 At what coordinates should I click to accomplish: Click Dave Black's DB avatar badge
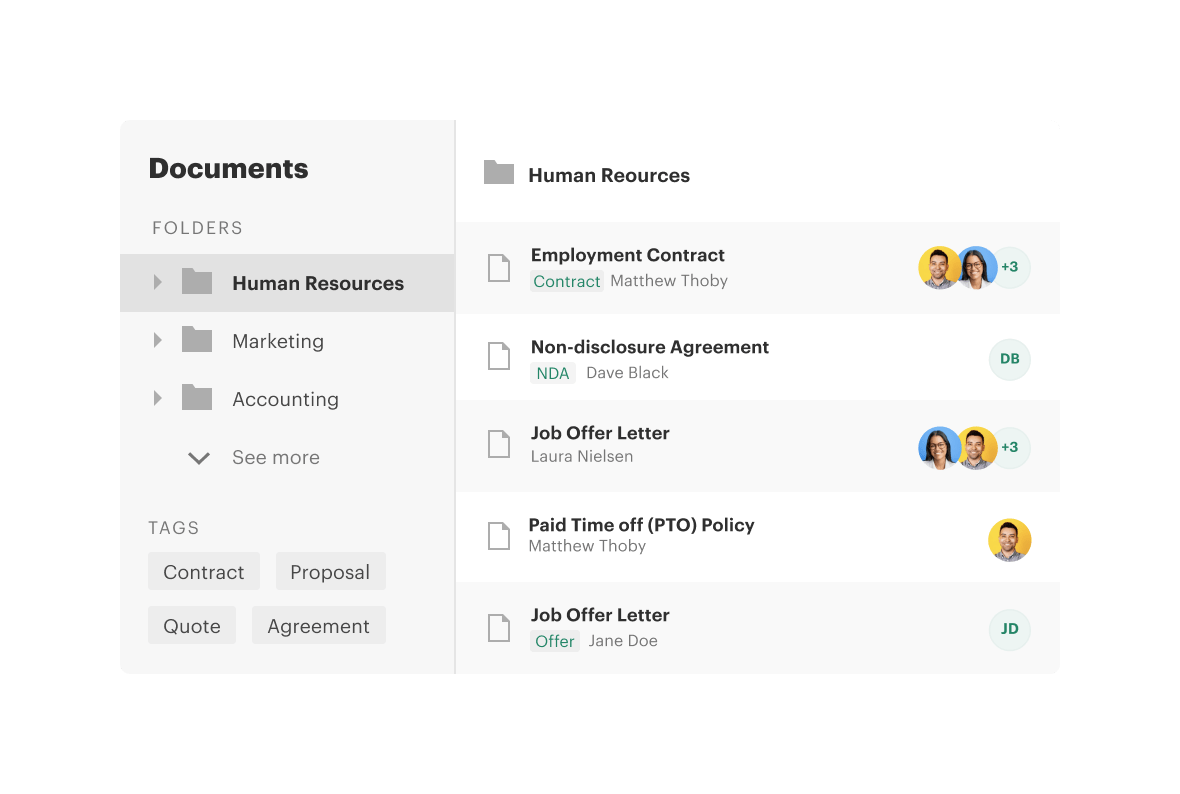[1009, 359]
